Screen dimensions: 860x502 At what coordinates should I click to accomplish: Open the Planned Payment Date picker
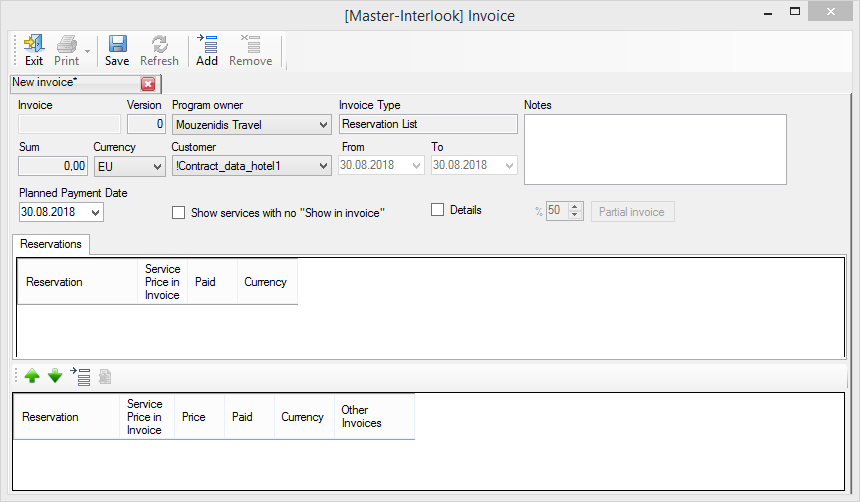(x=95, y=213)
